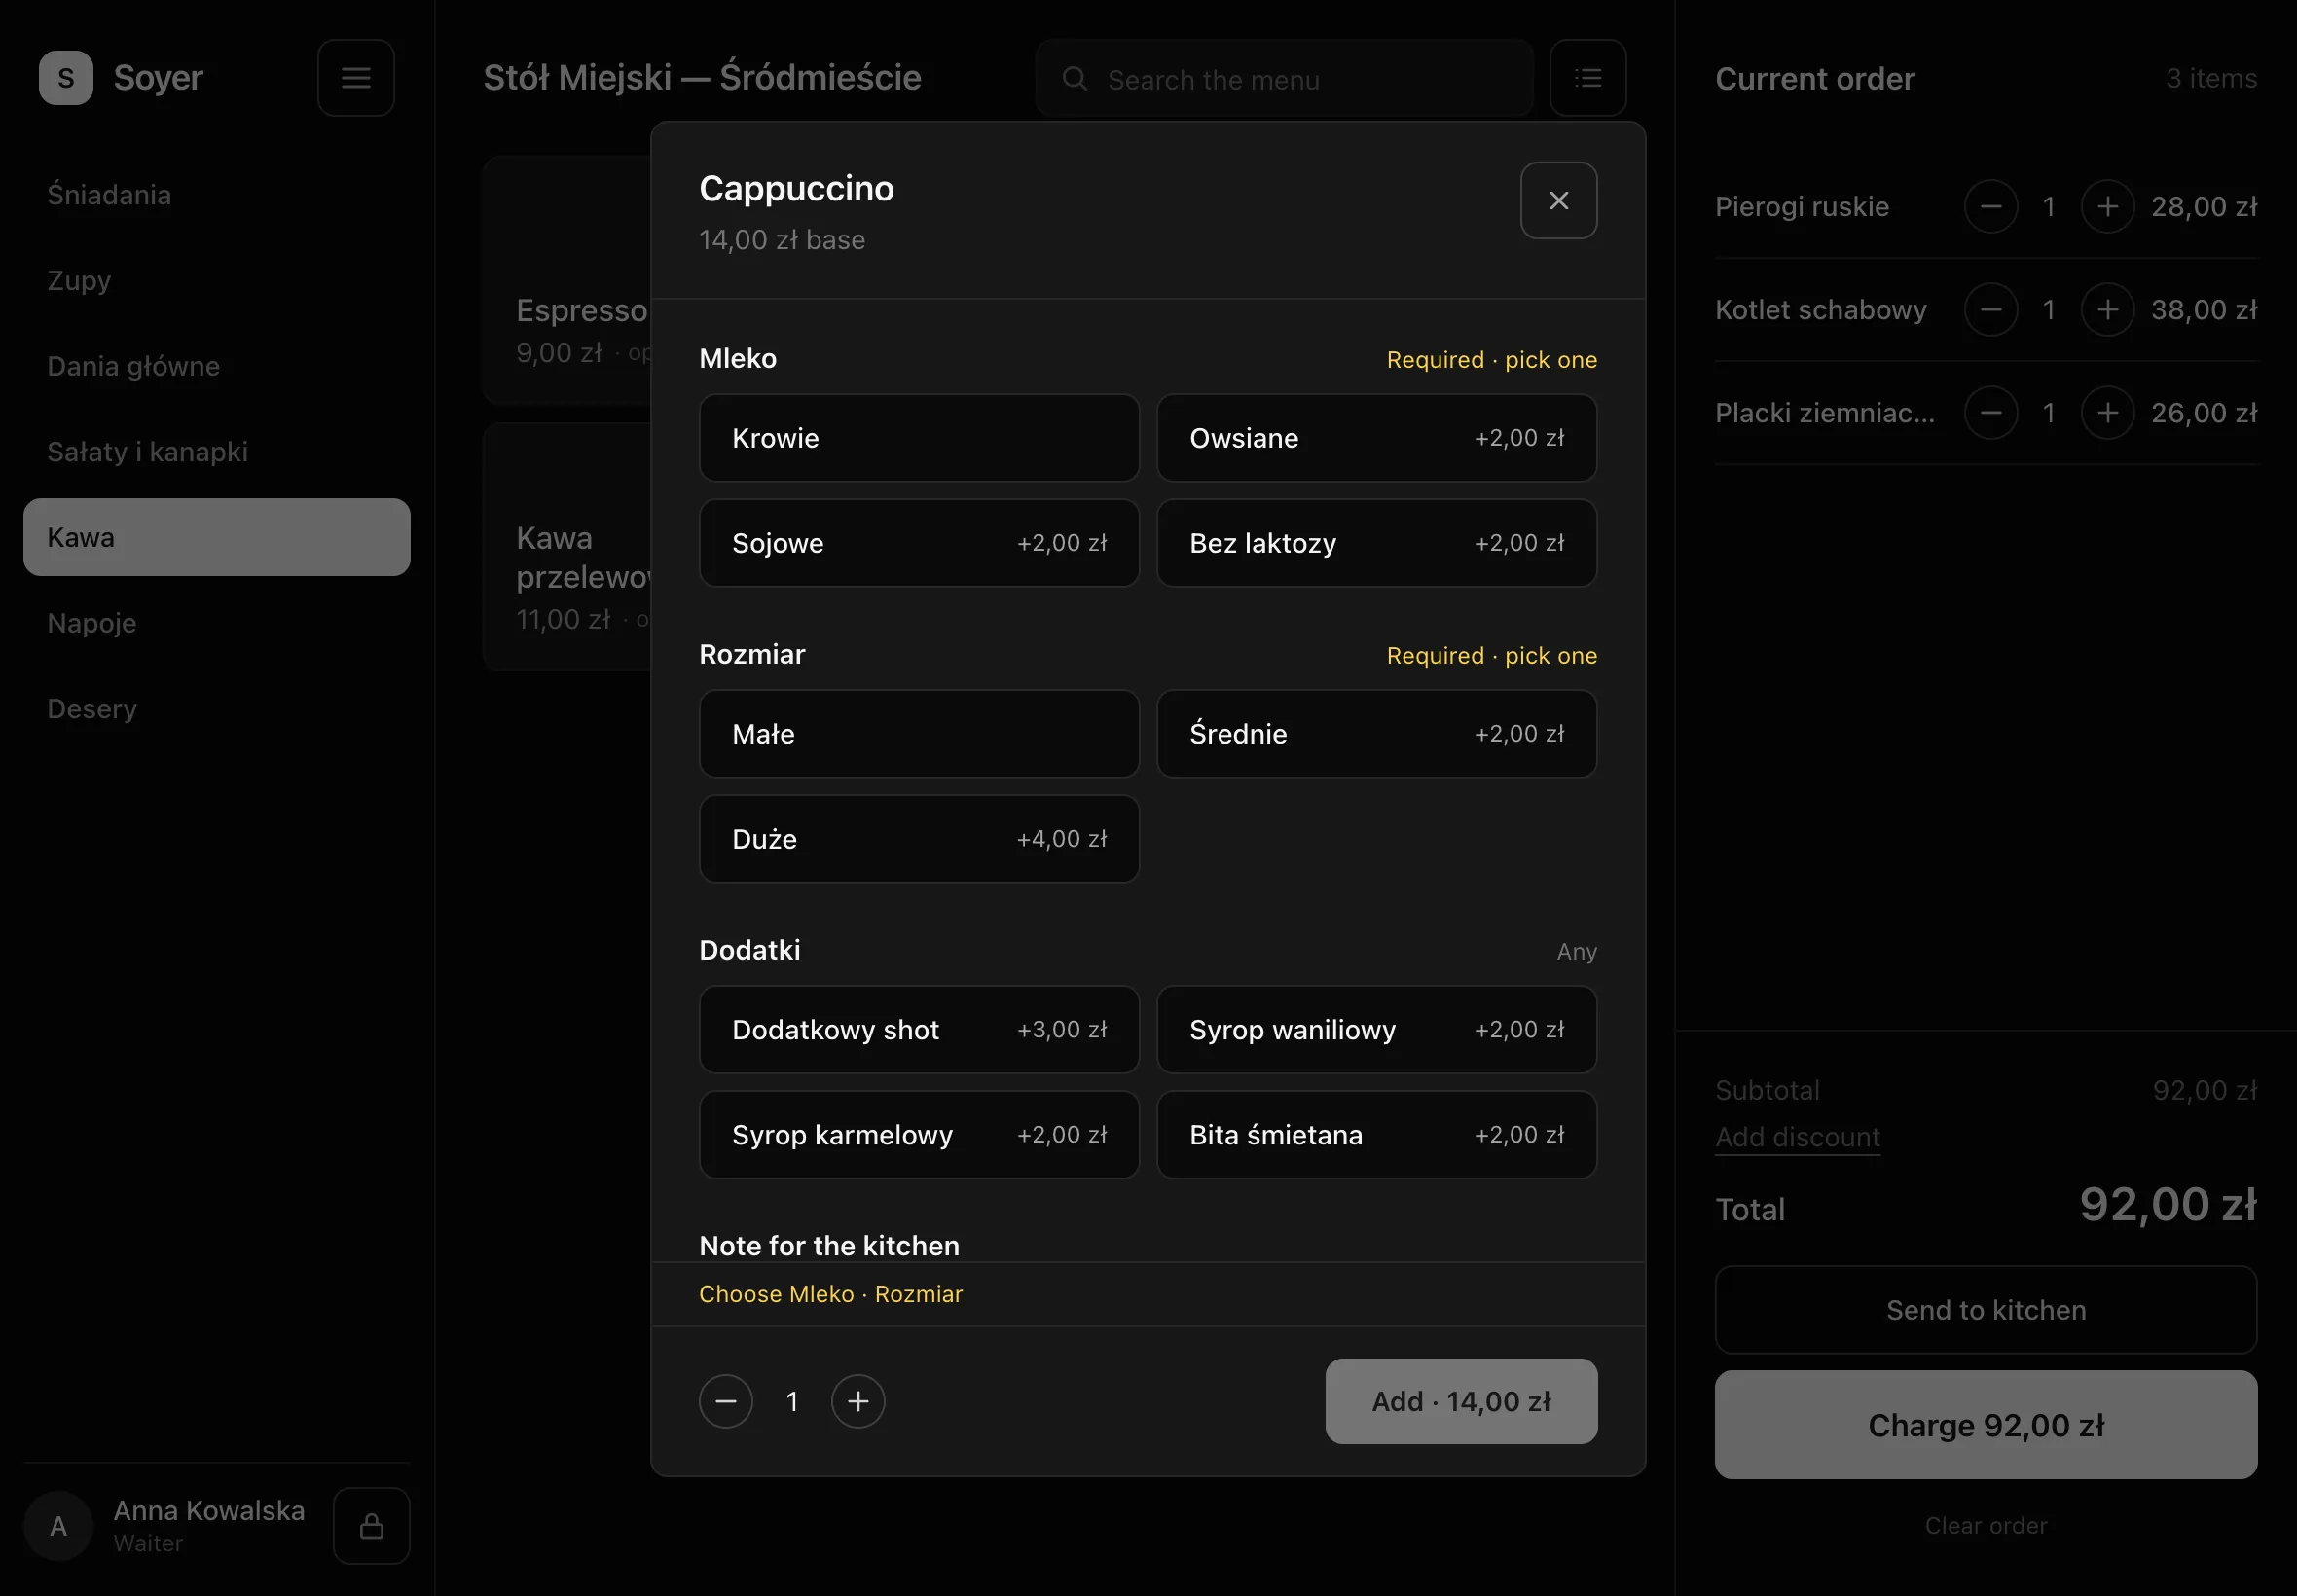2297x1596 pixels.
Task: Click Add · 14,00 zł button
Action: pyautogui.click(x=1461, y=1401)
